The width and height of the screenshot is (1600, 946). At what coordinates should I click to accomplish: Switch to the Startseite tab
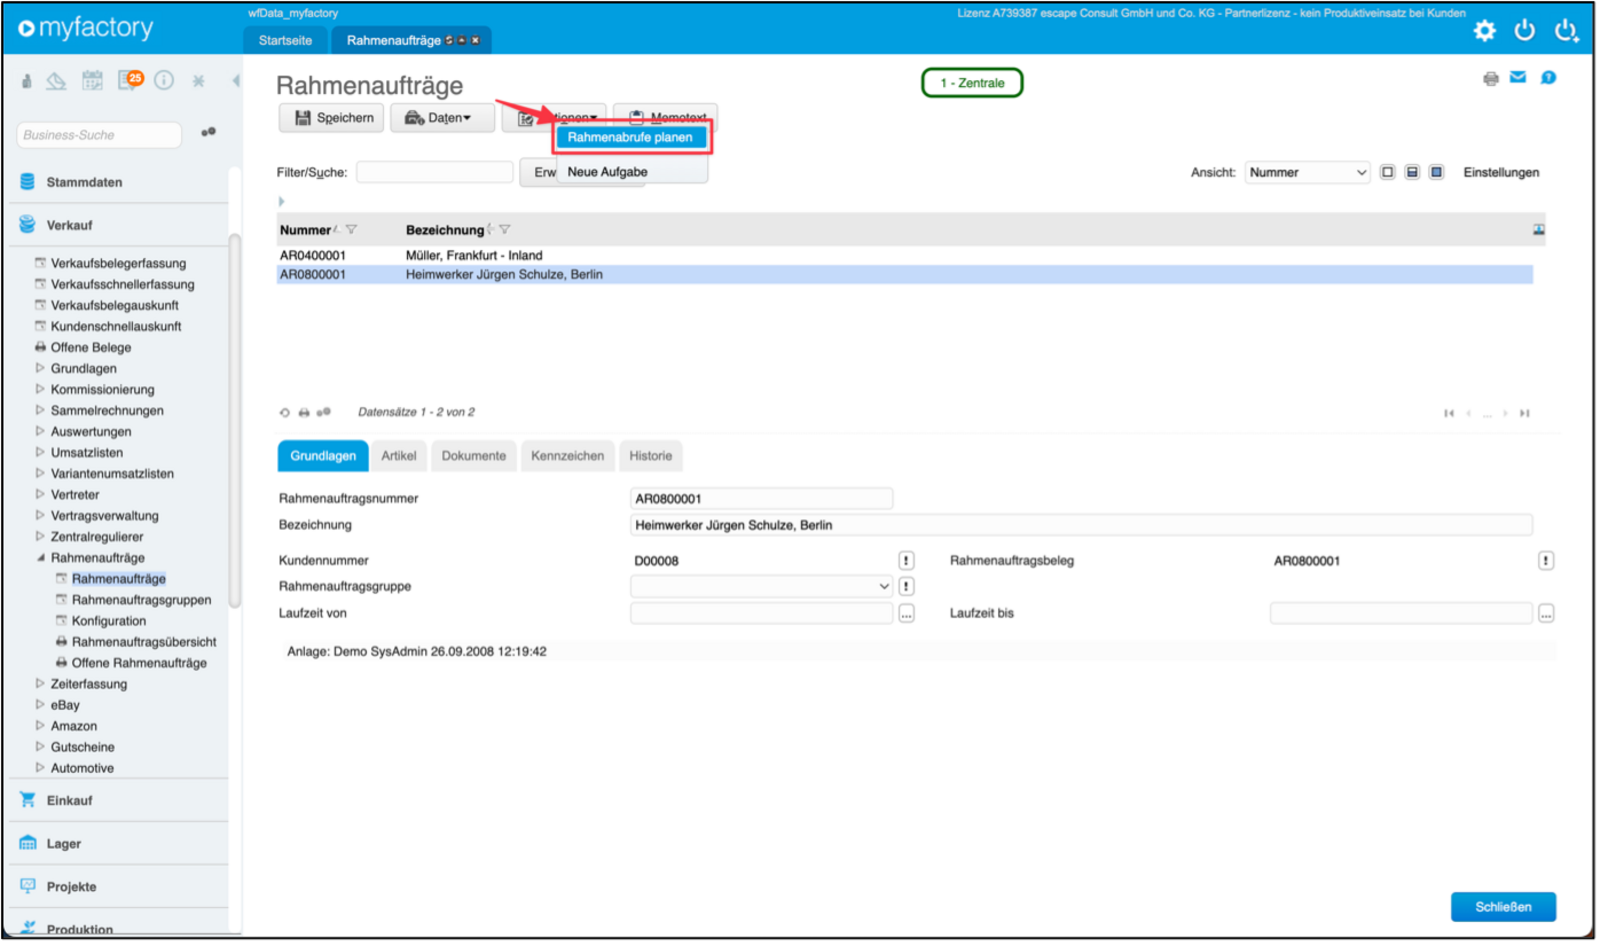pos(285,41)
